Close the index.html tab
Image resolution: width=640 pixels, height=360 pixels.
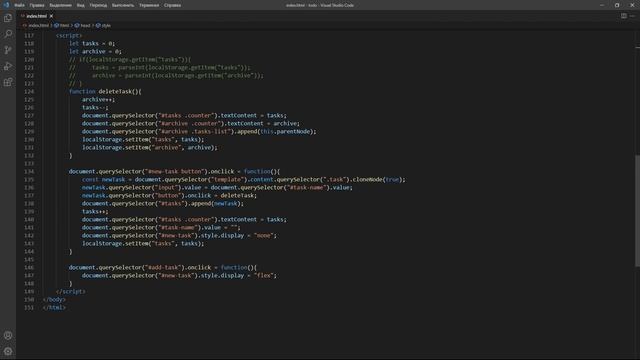pos(51,16)
